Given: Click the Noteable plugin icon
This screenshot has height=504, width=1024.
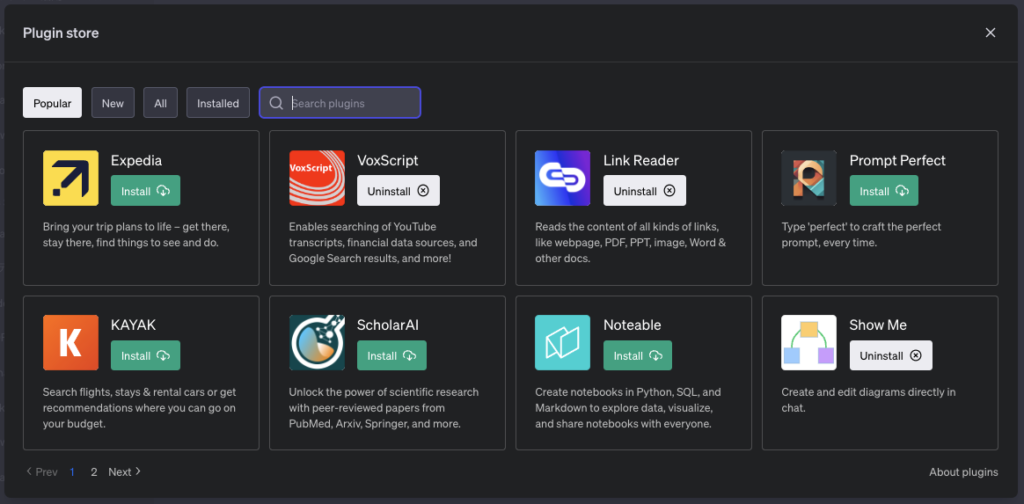Looking at the screenshot, I should [563, 343].
